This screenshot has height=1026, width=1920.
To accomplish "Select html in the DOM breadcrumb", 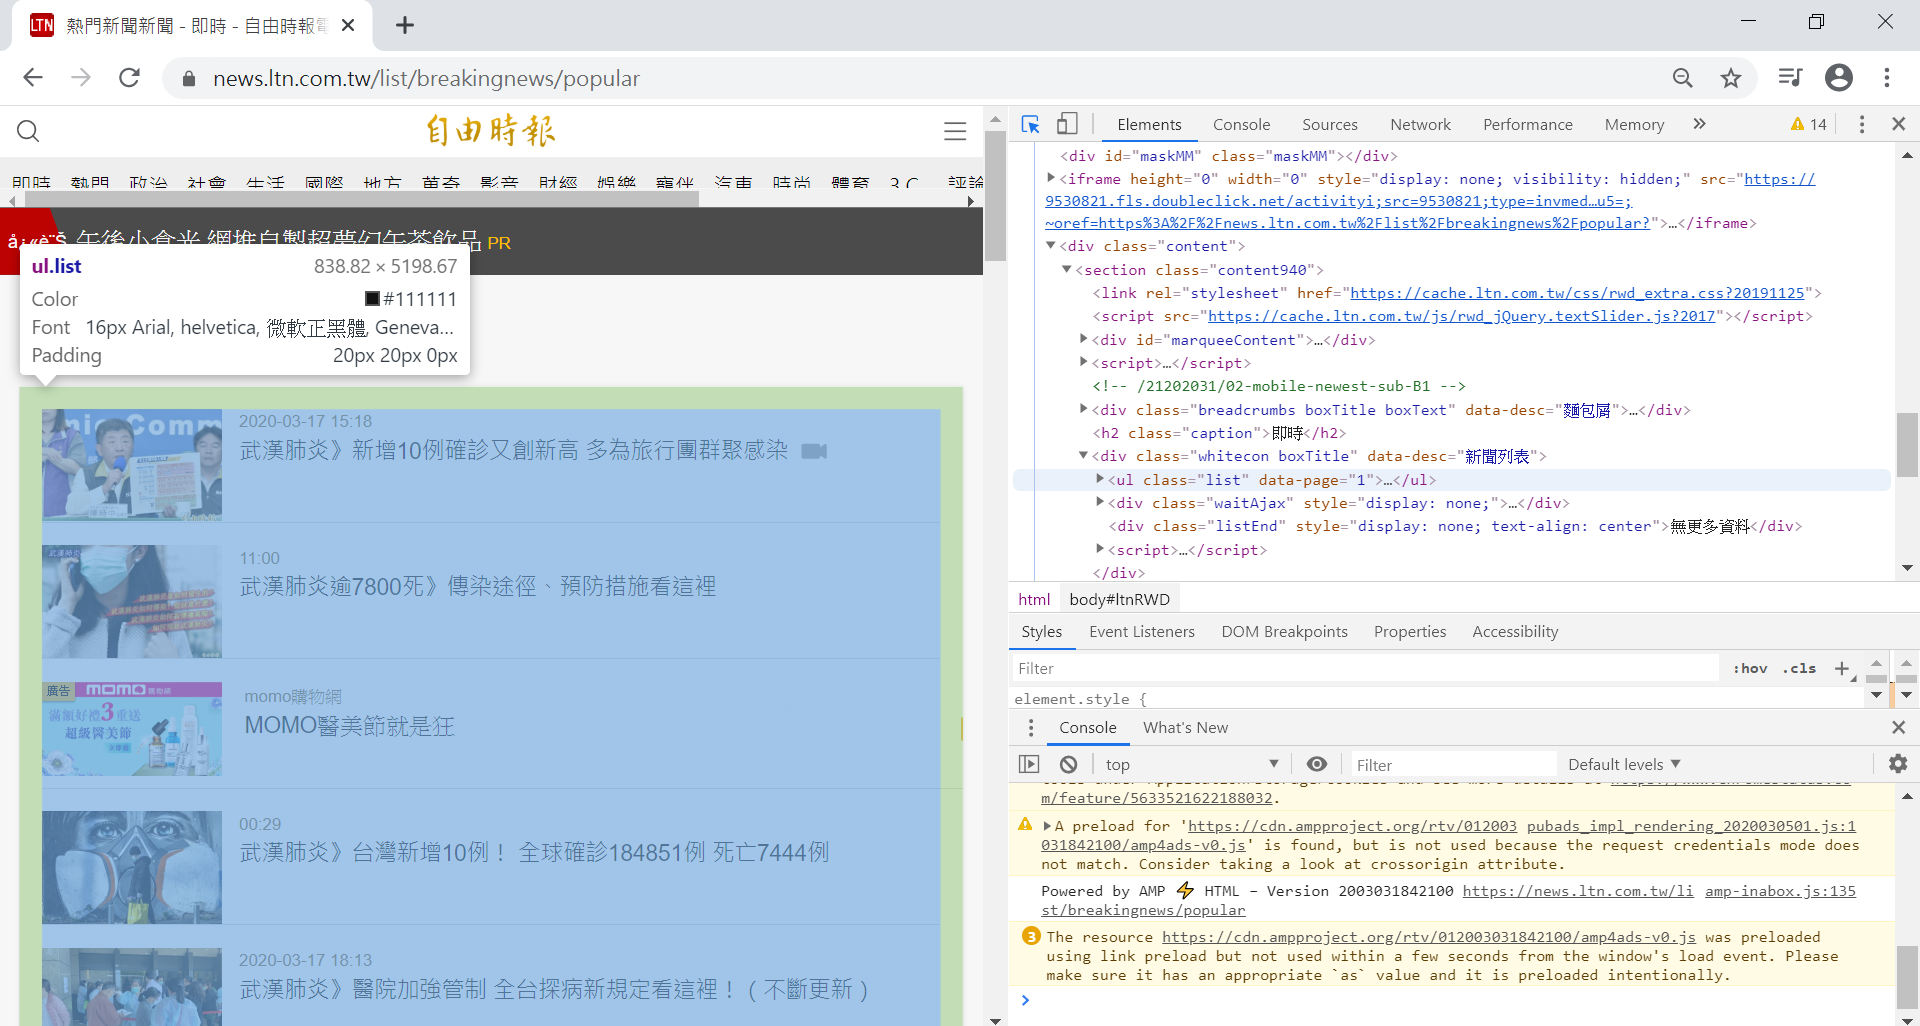I will pyautogui.click(x=1034, y=600).
